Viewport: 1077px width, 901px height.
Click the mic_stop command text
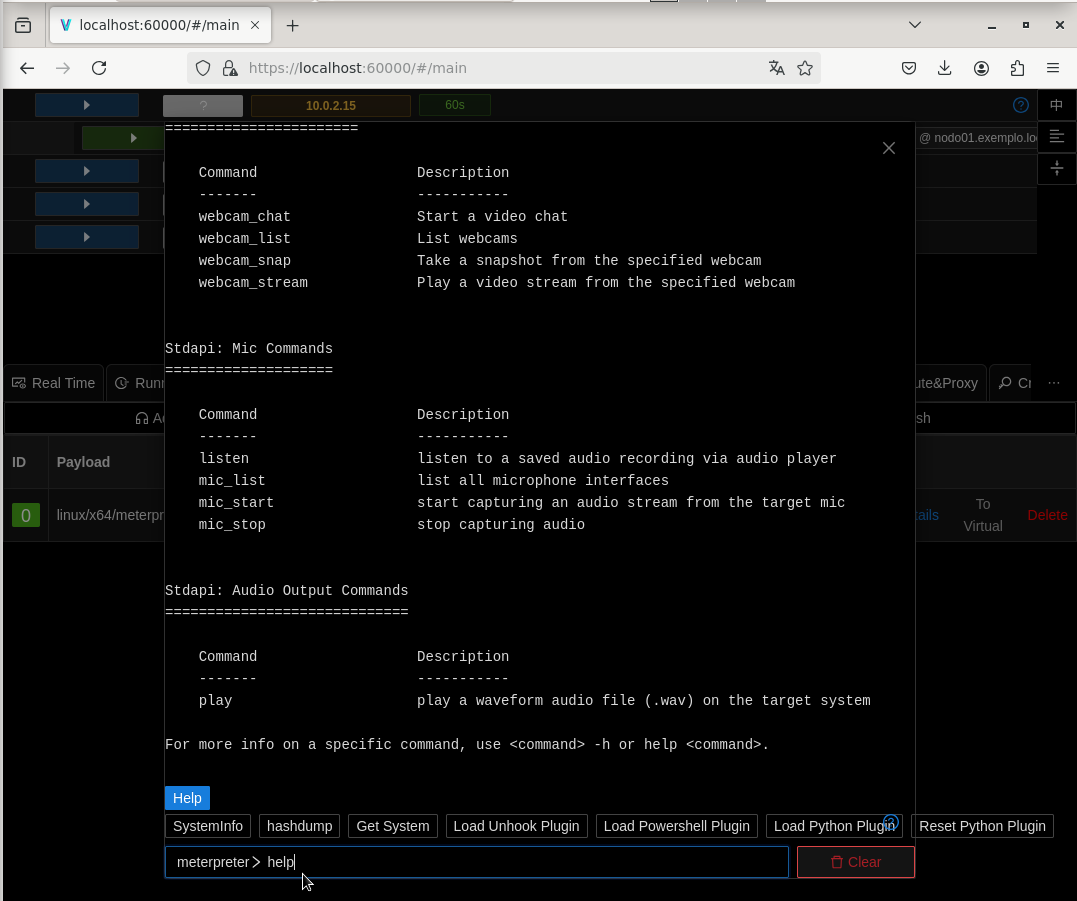click(x=231, y=524)
